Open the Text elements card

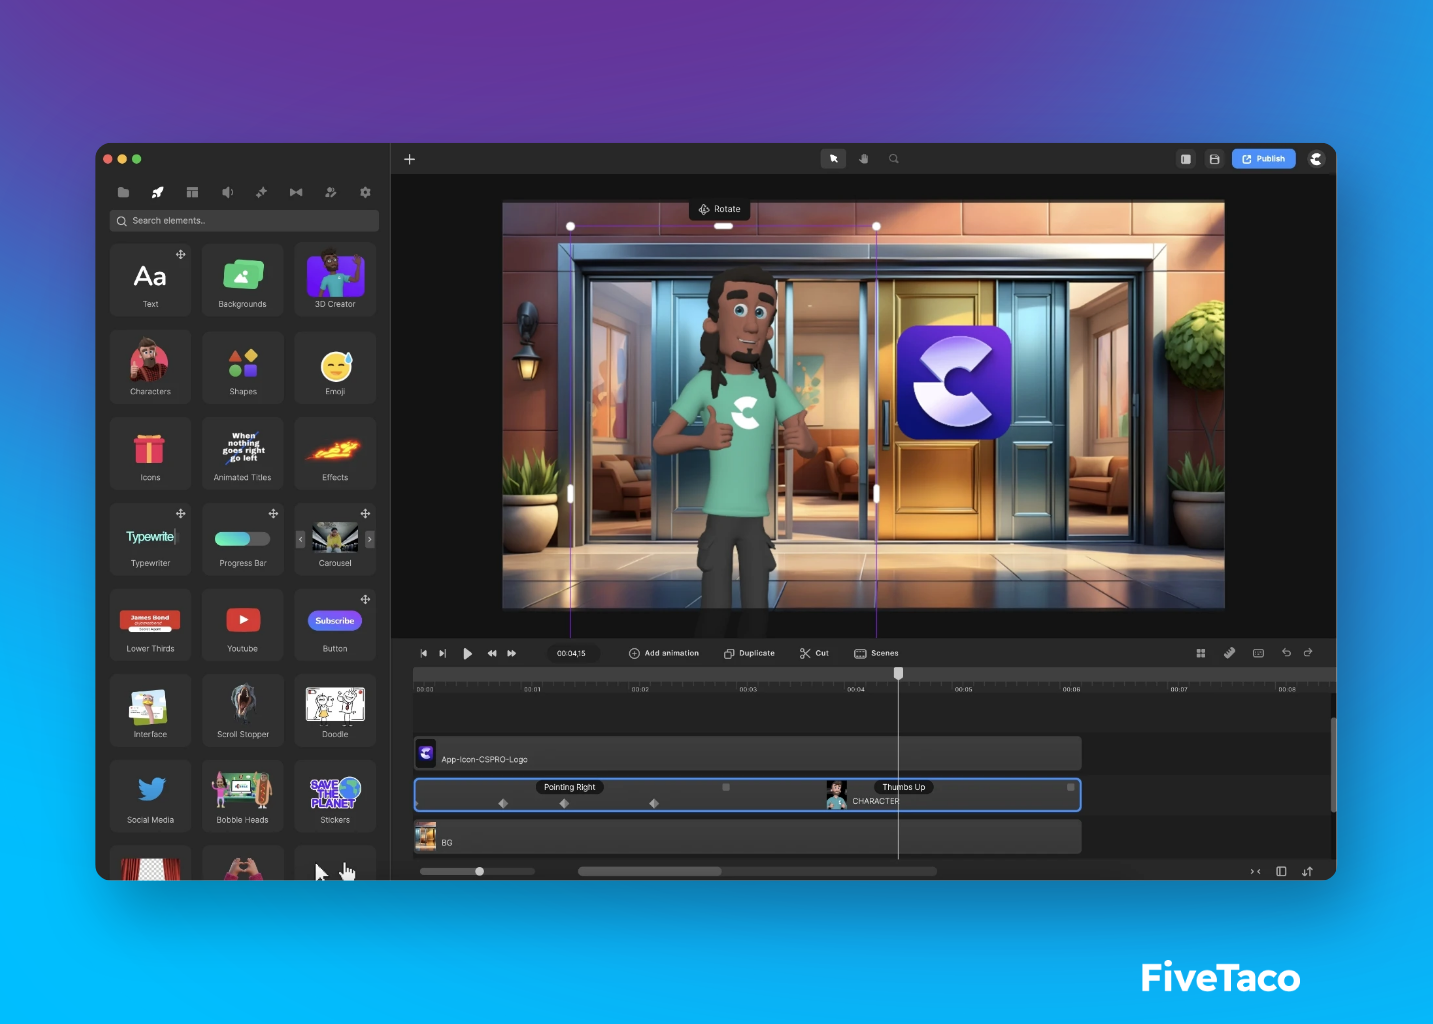(x=150, y=279)
